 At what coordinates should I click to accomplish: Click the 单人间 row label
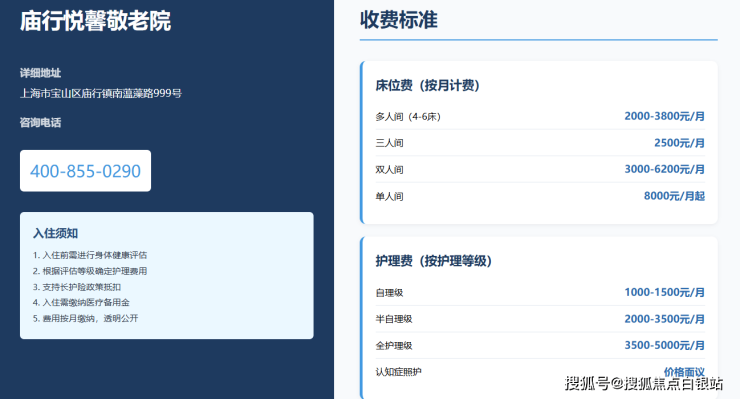[x=389, y=196]
